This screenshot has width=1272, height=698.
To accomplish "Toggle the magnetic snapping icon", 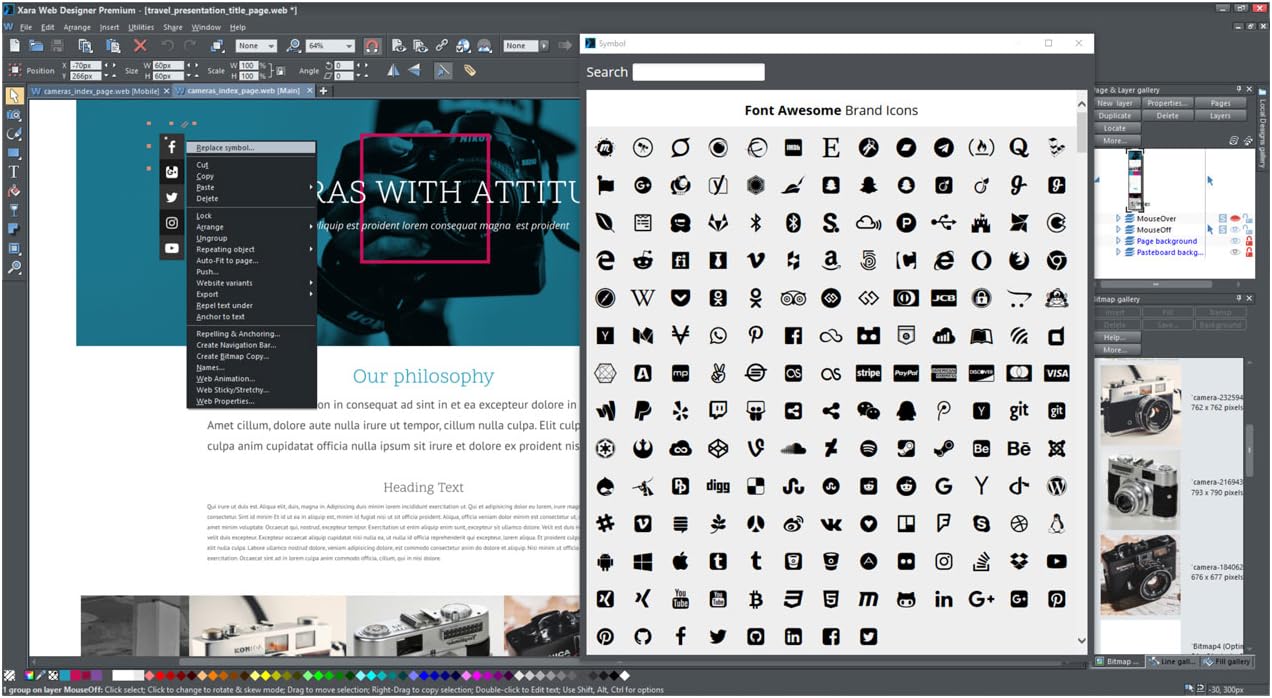I will tap(372, 46).
